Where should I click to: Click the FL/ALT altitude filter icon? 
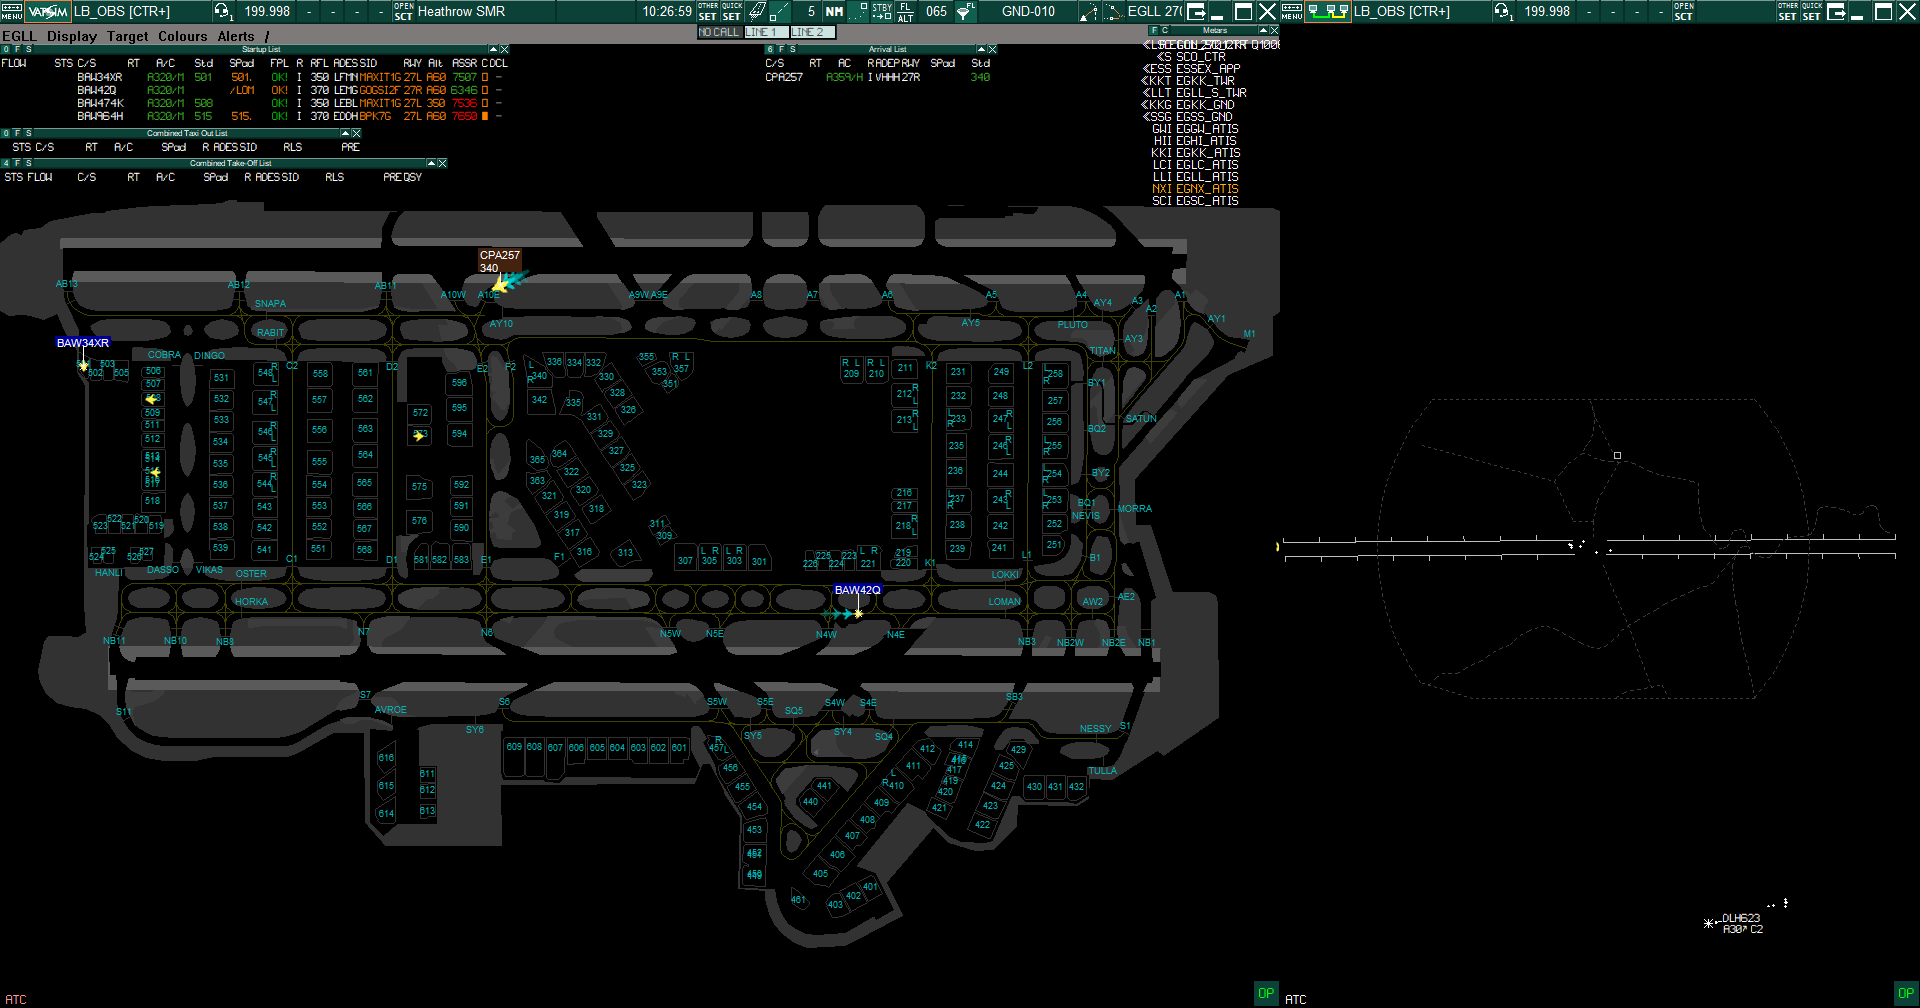tap(906, 11)
